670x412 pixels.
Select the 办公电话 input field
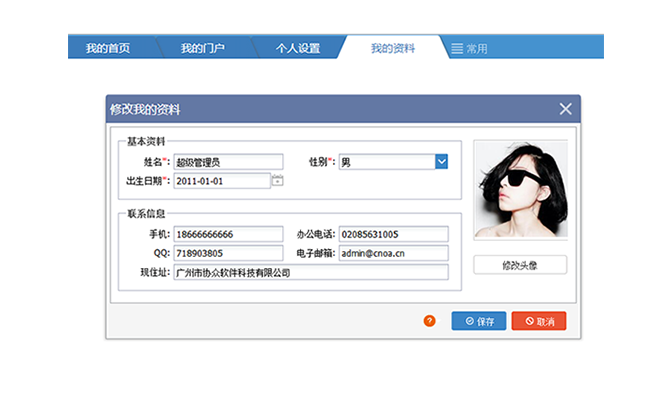pyautogui.click(x=393, y=235)
